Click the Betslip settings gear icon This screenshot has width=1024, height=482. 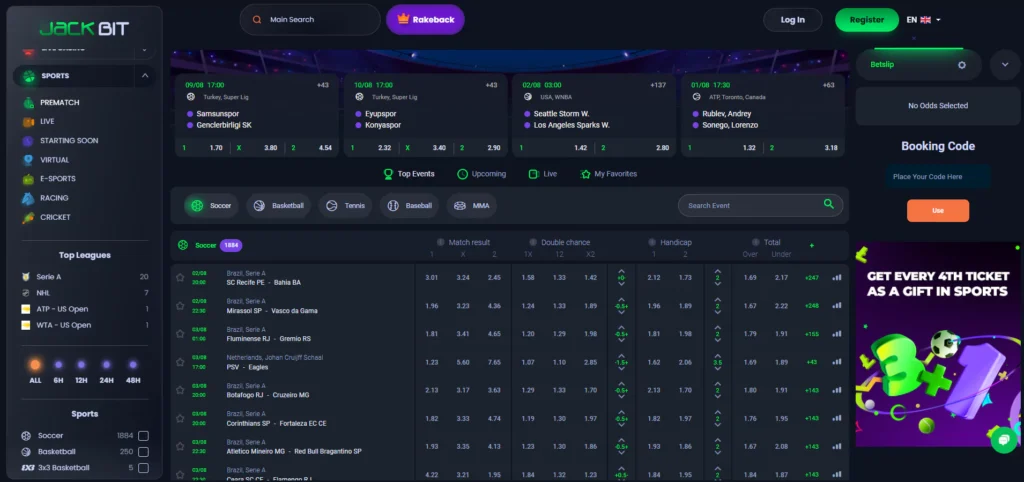click(x=961, y=65)
